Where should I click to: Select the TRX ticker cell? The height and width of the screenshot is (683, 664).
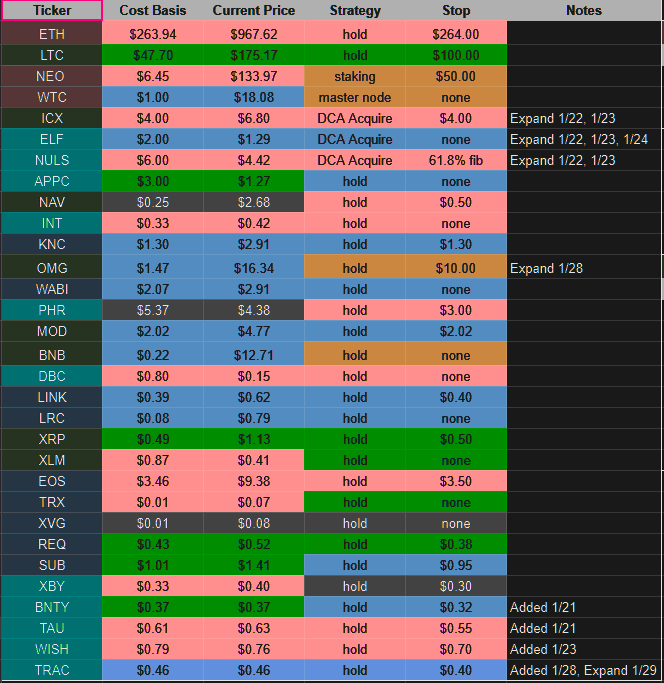pyautogui.click(x=52, y=502)
